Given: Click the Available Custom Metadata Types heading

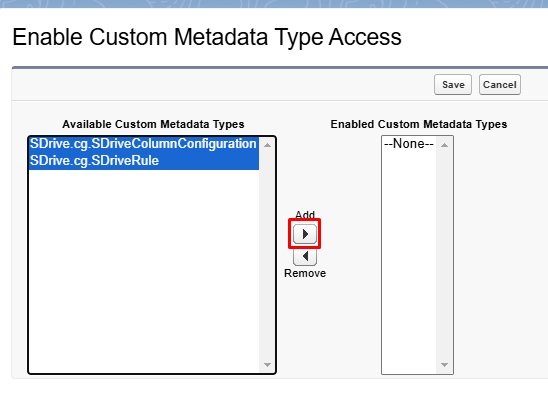Looking at the screenshot, I should coord(153,124).
